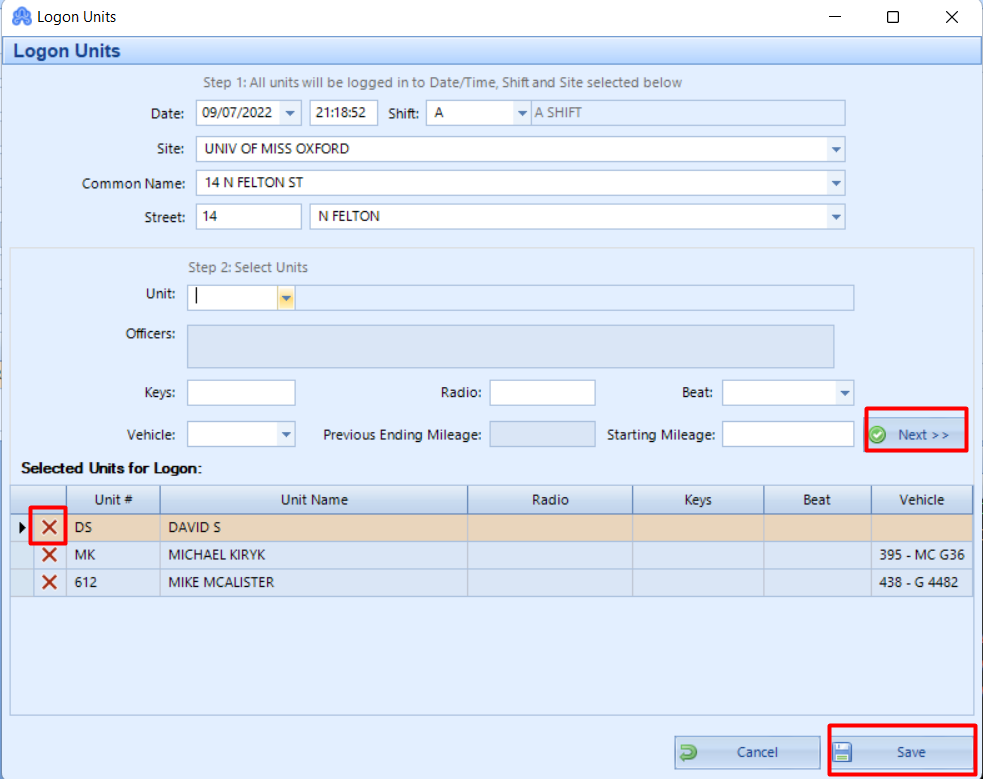Remove unit 612 with the red X icon
The height and width of the screenshot is (779, 983).
(47, 582)
